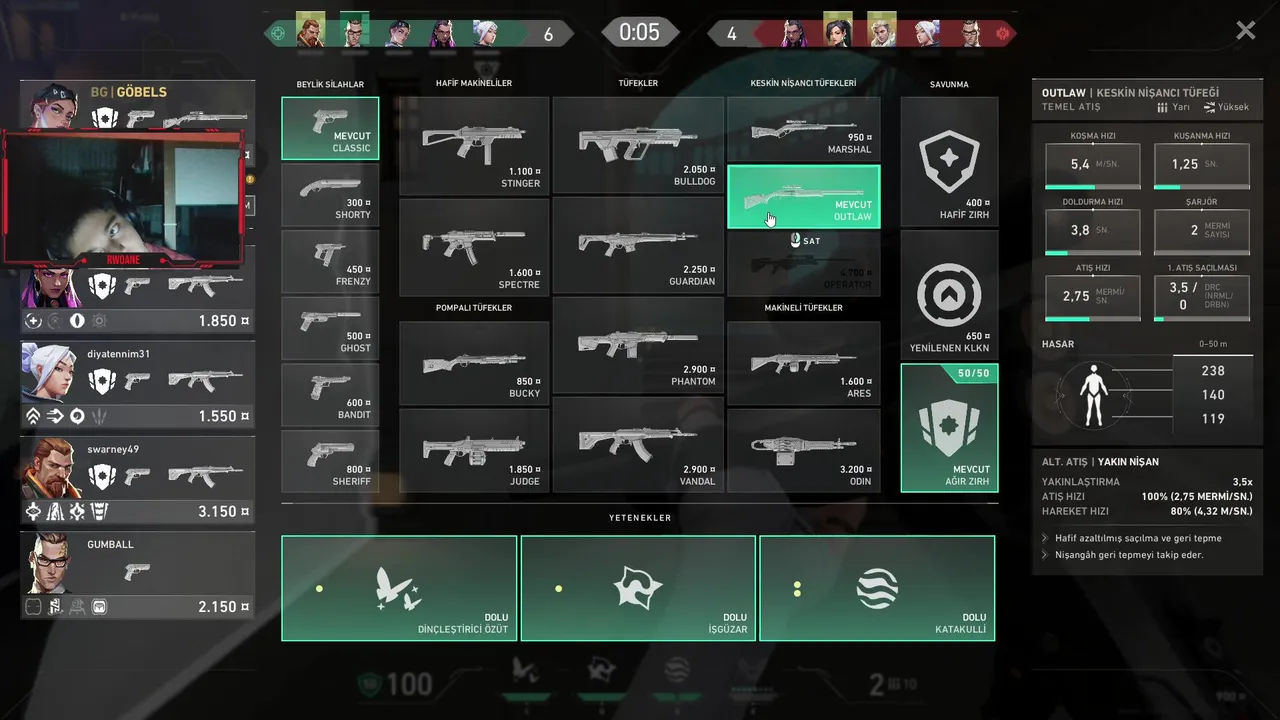Click the Koşma Hızı 5,4 stat box
The height and width of the screenshot is (720, 1280).
pyautogui.click(x=1092, y=165)
